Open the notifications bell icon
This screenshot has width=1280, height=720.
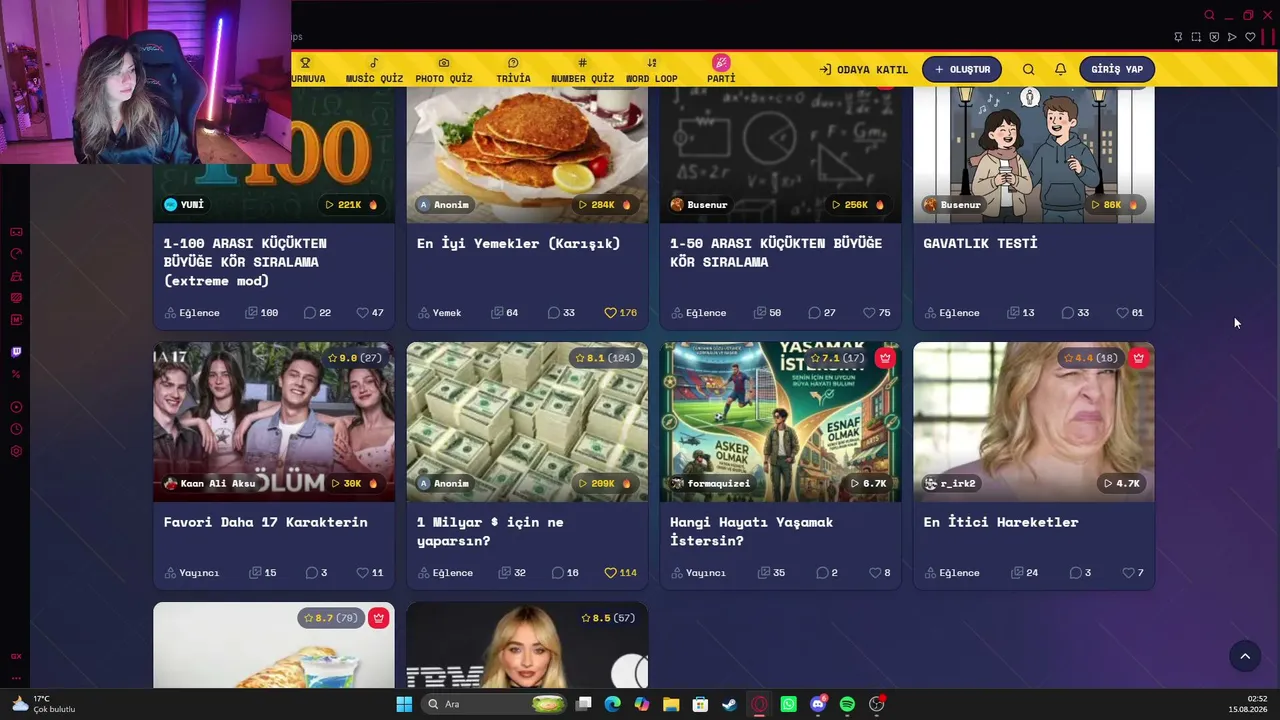pyautogui.click(x=1060, y=69)
